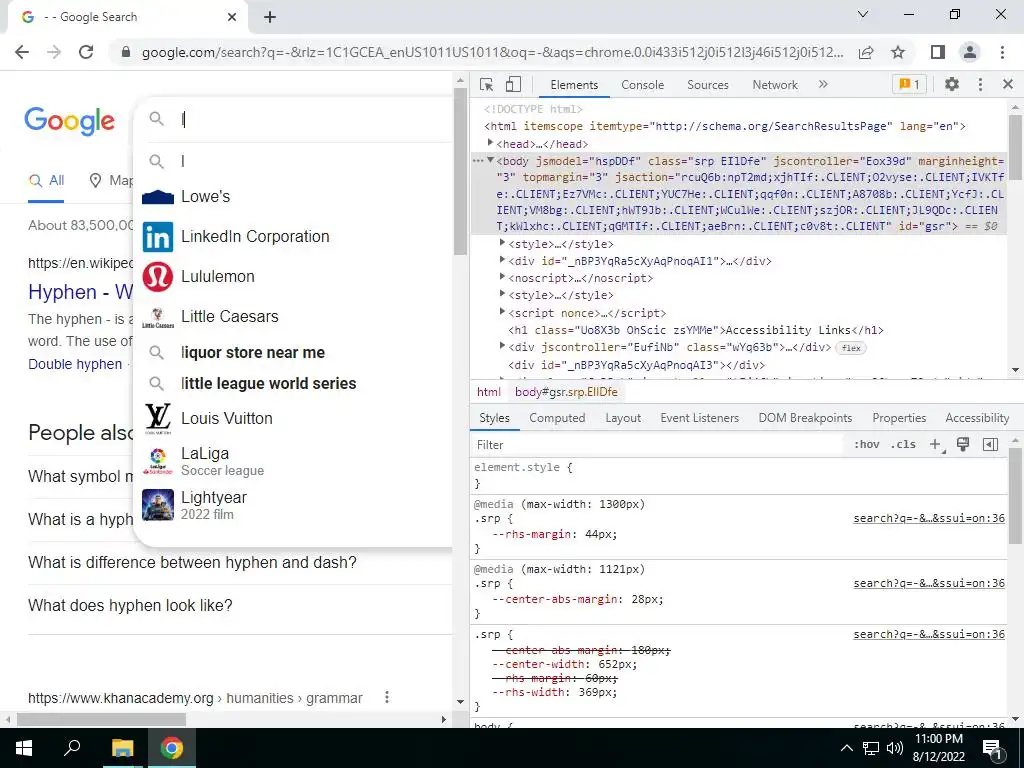Toggle the device toolbar icon
The width and height of the screenshot is (1024, 768).
[x=513, y=85]
